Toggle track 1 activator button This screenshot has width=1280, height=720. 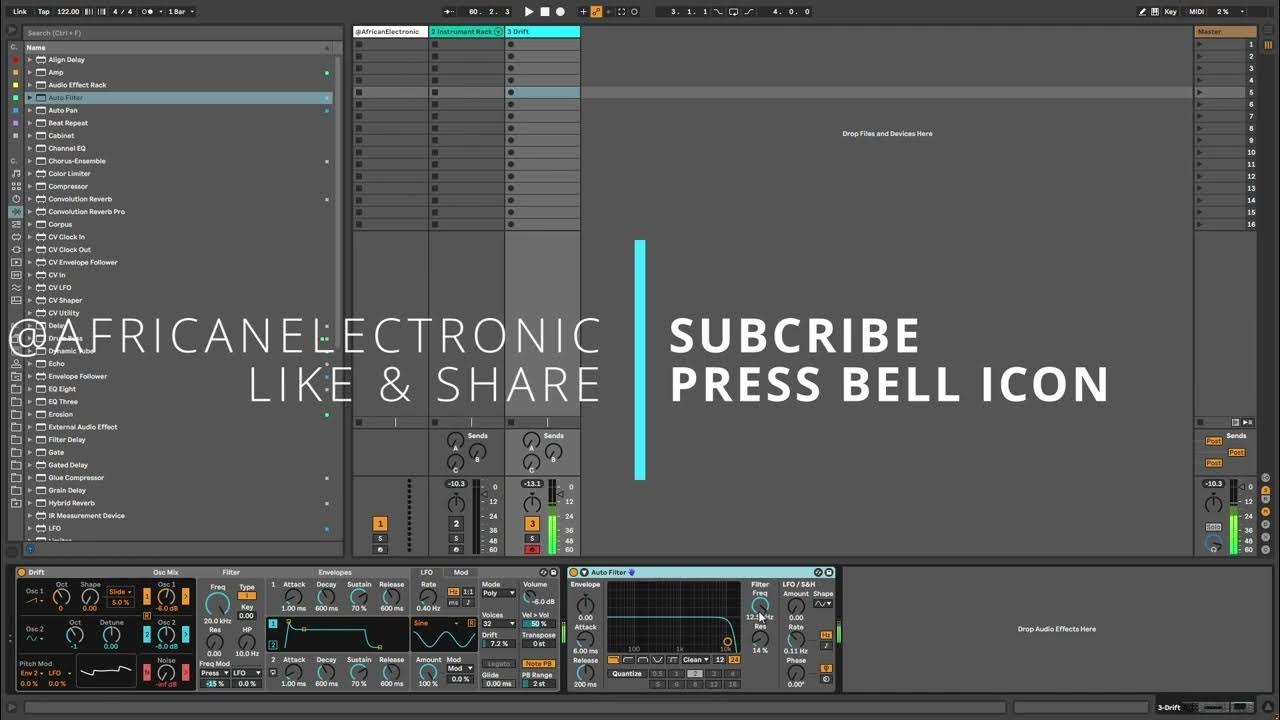(x=380, y=524)
